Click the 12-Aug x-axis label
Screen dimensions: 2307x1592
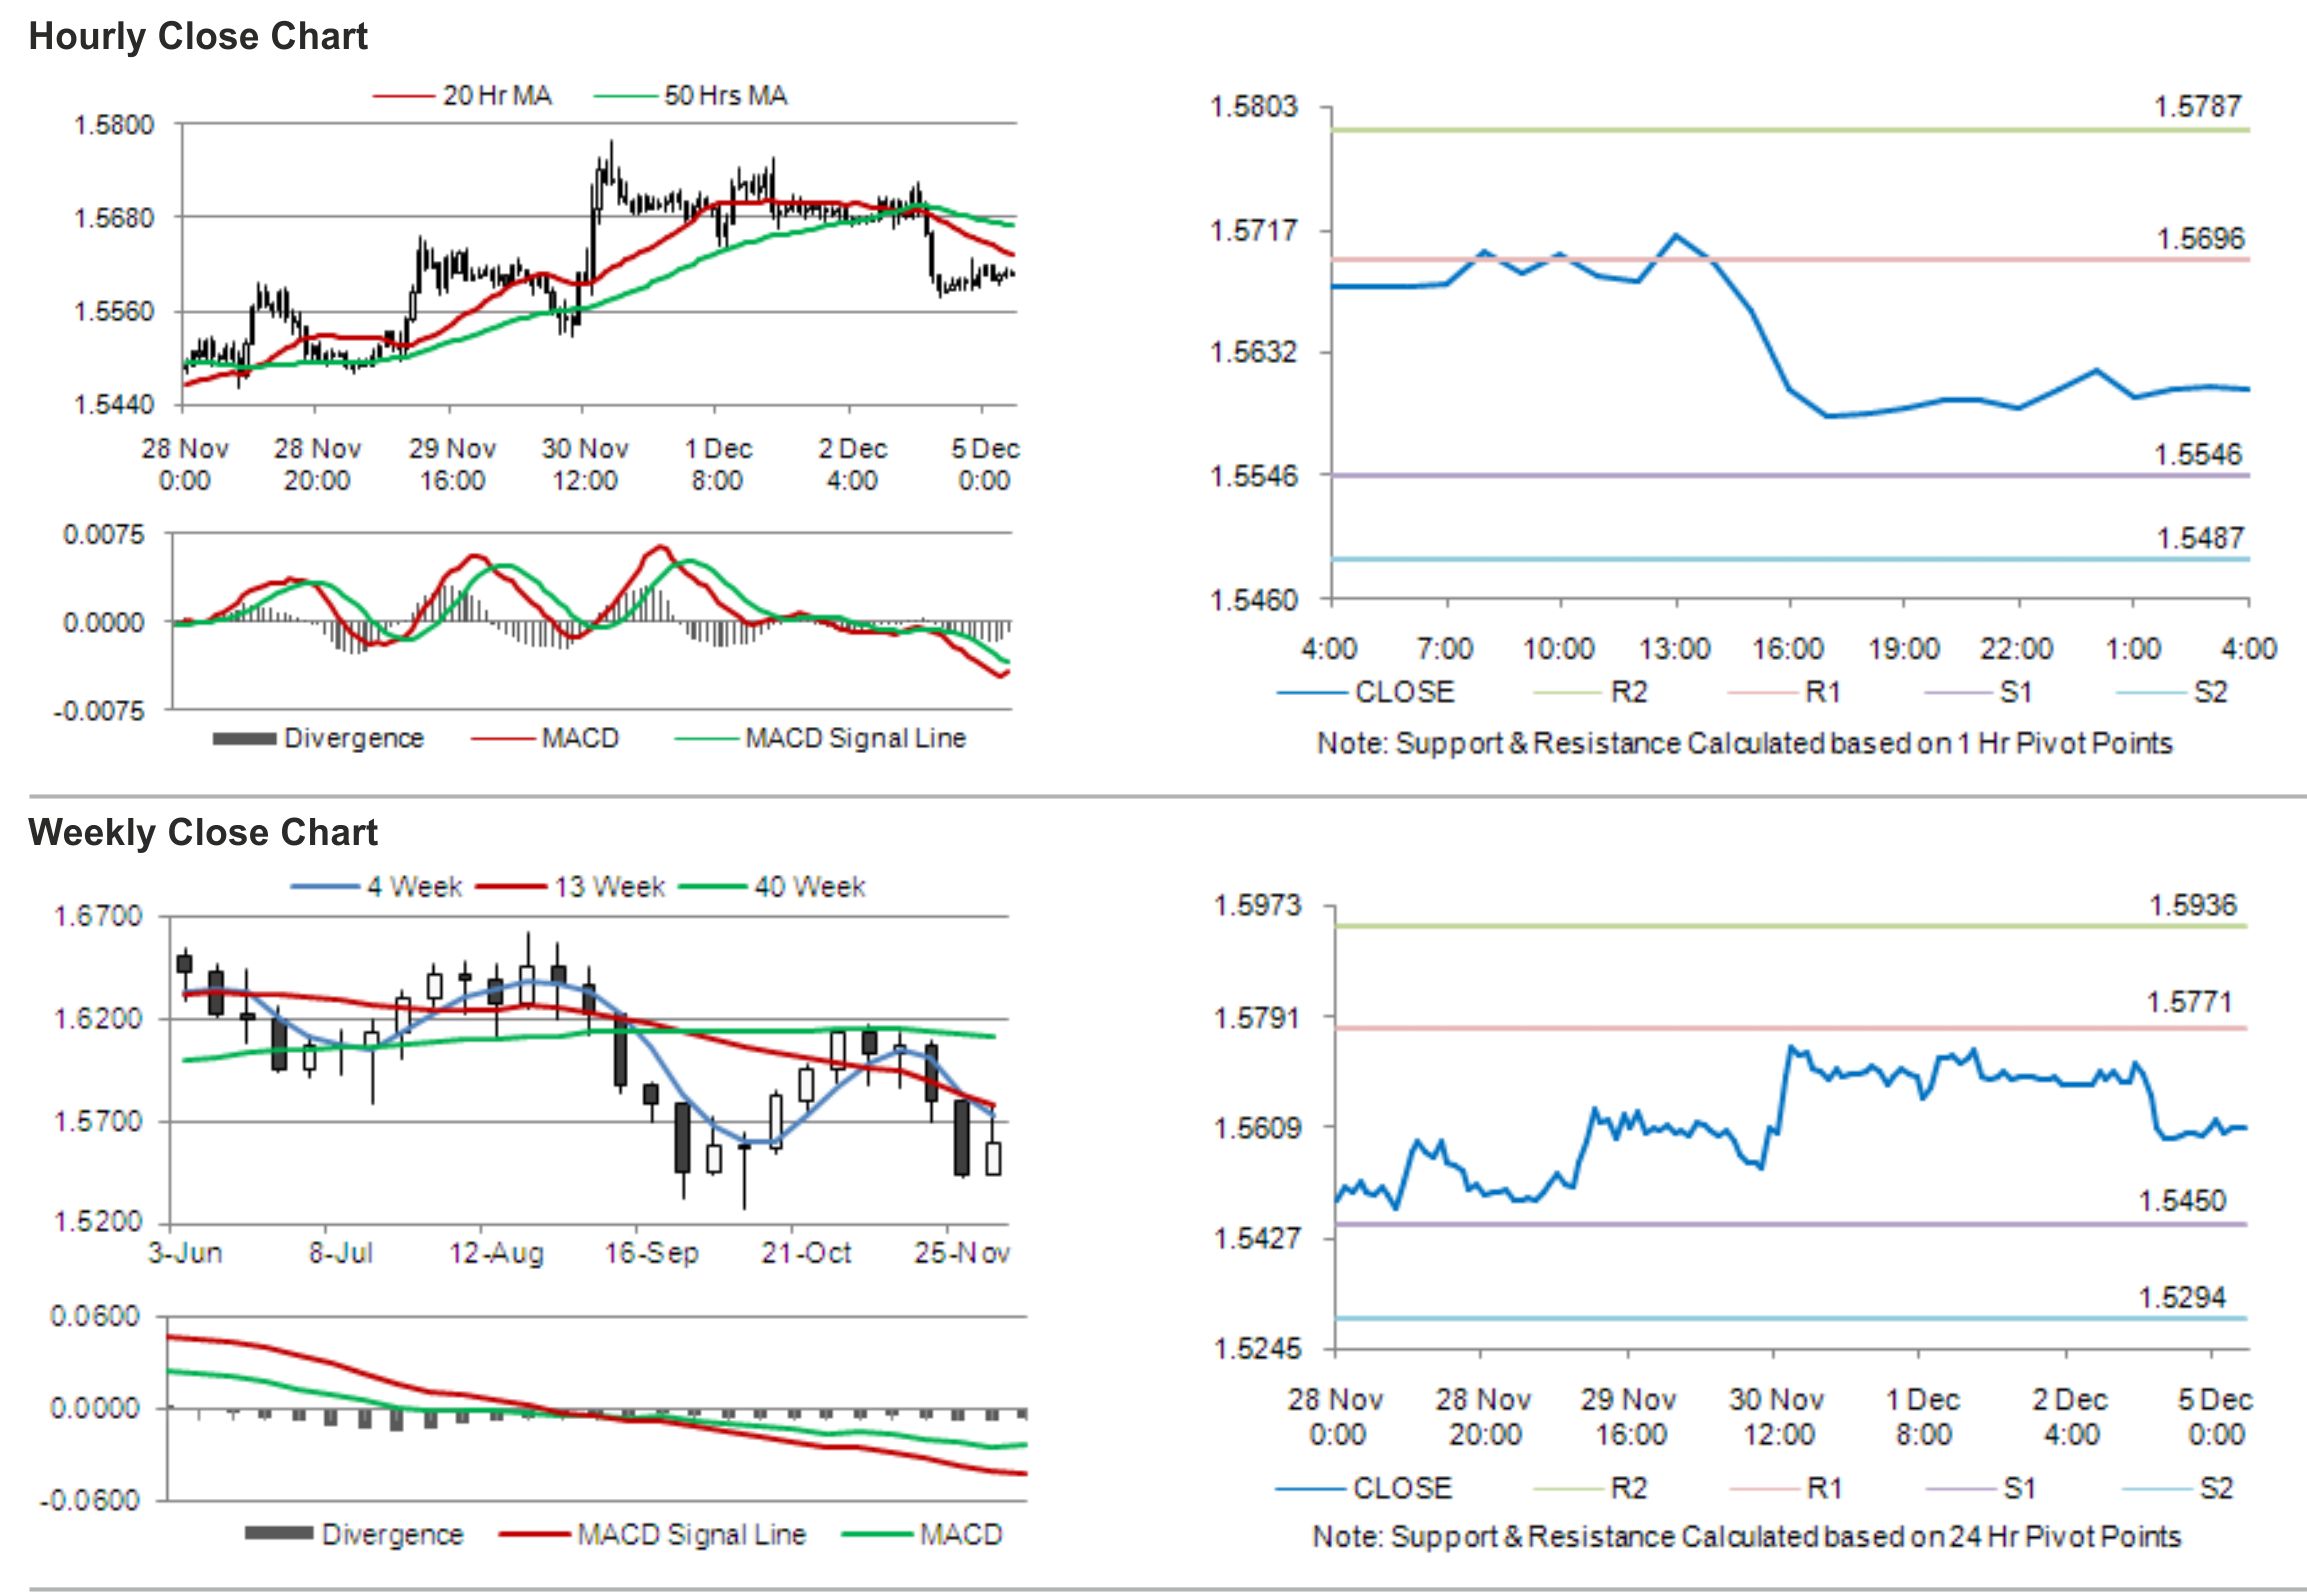496,1252
